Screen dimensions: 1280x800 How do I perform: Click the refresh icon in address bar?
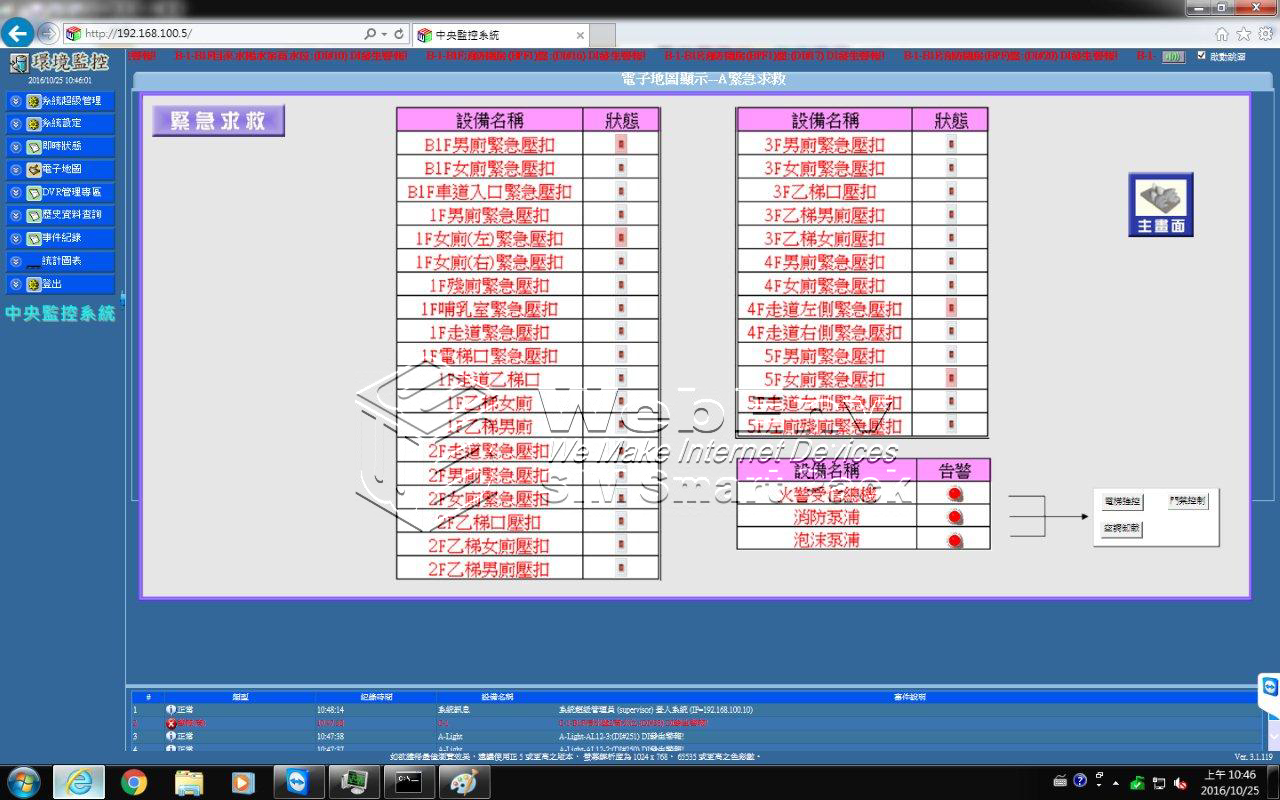tap(399, 34)
